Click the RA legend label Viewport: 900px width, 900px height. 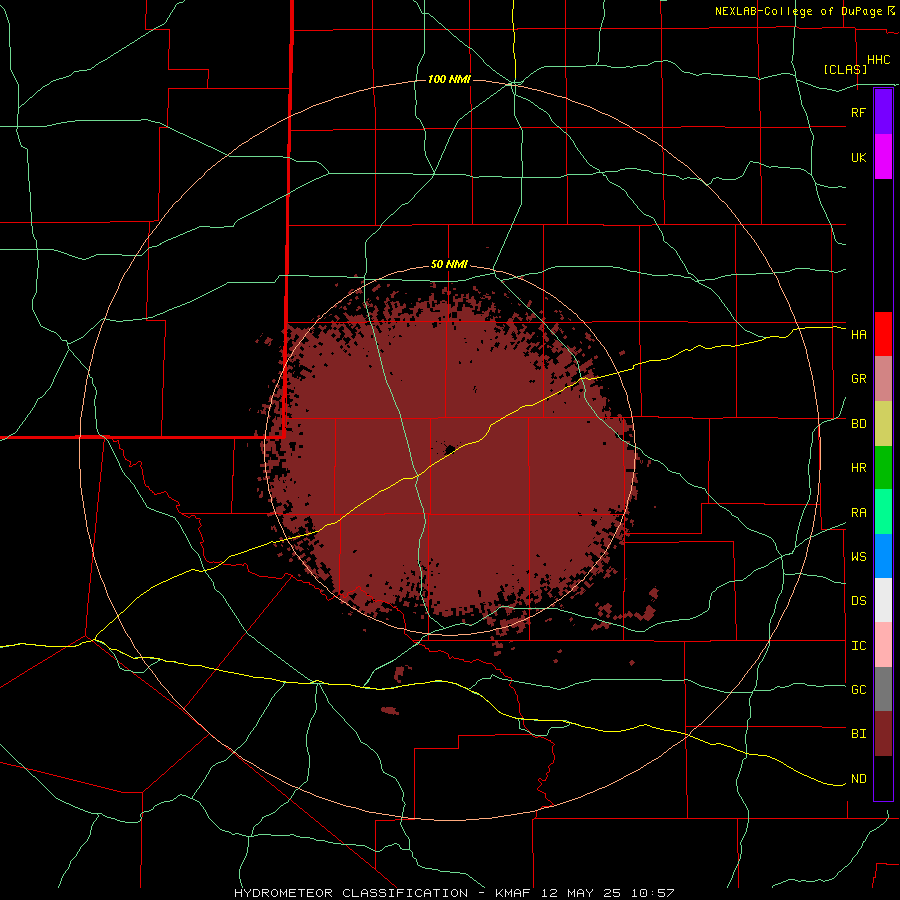pos(858,513)
